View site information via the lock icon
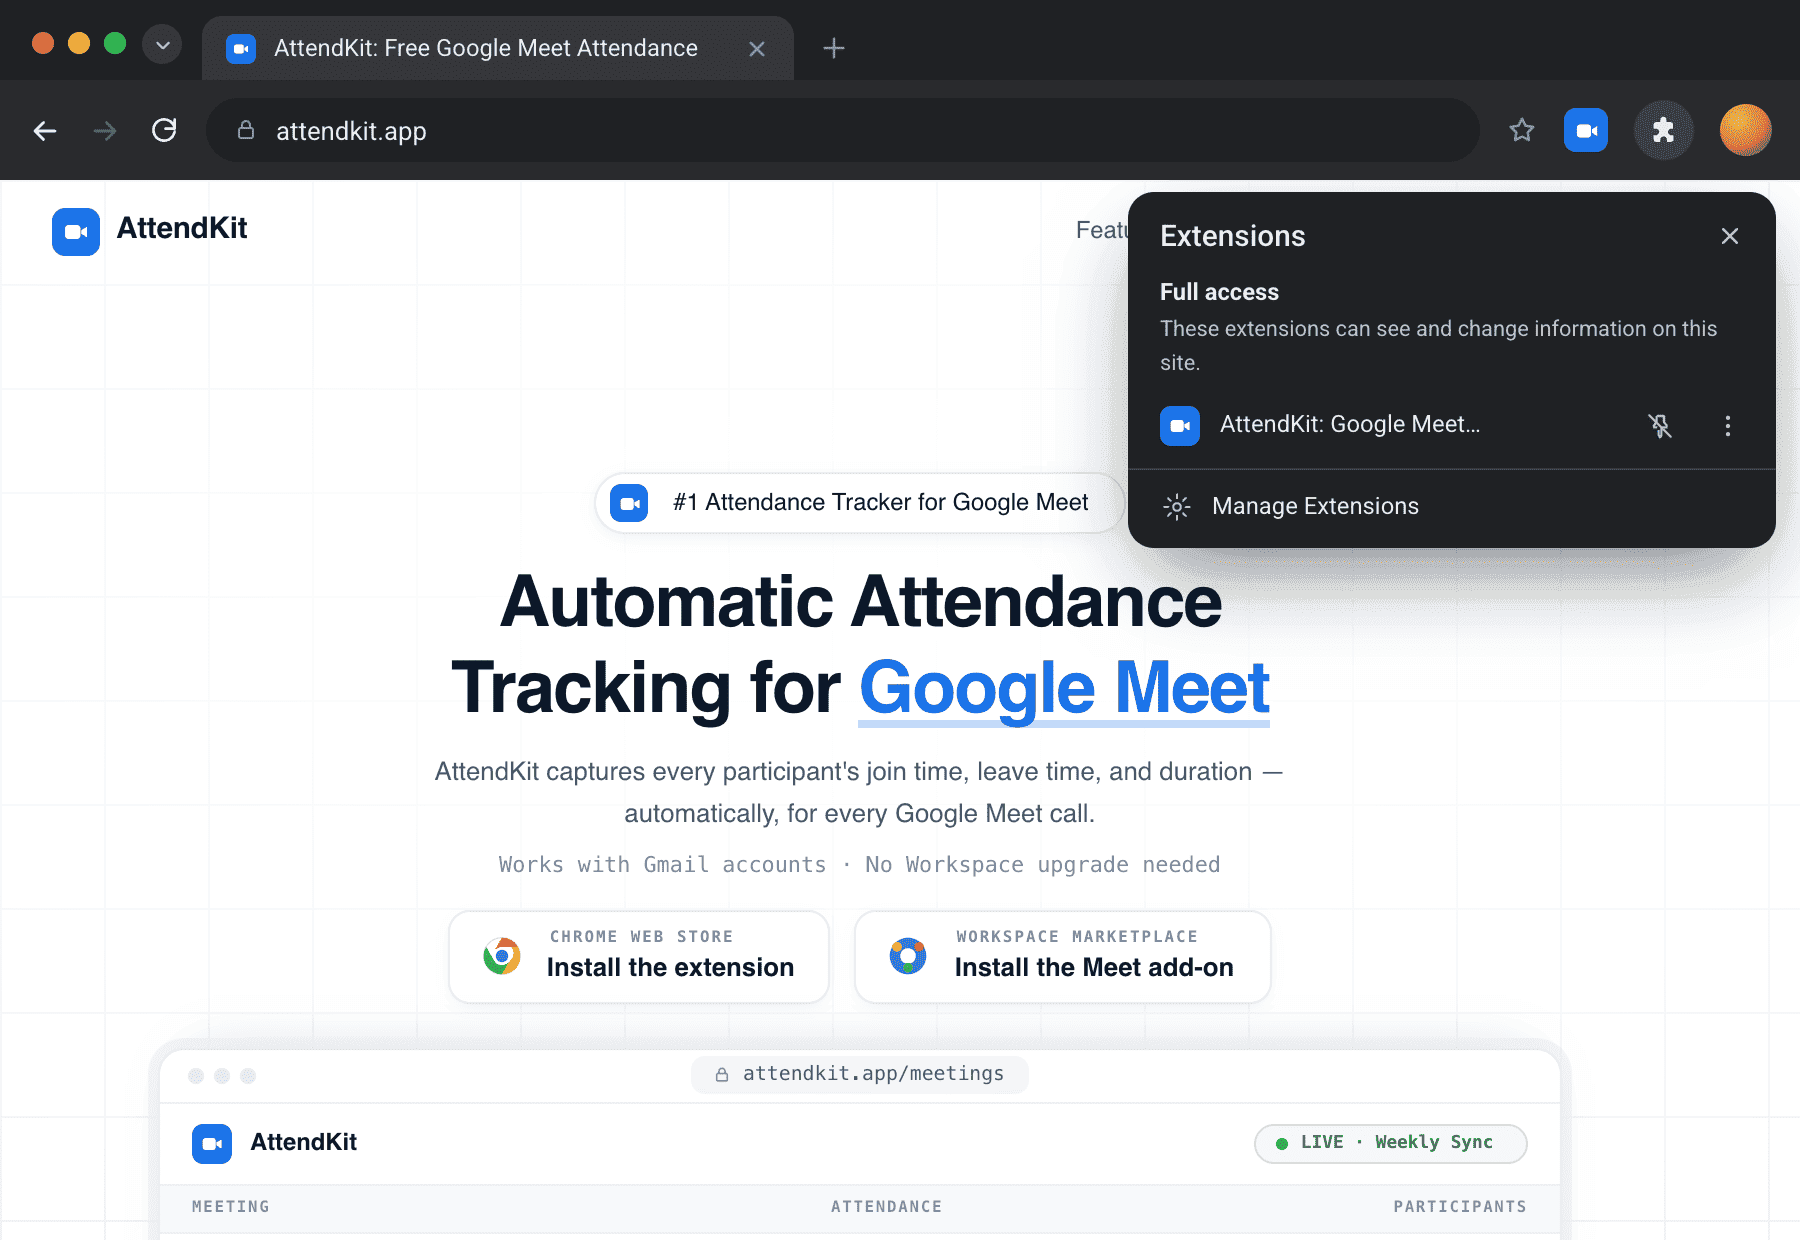 (x=246, y=130)
